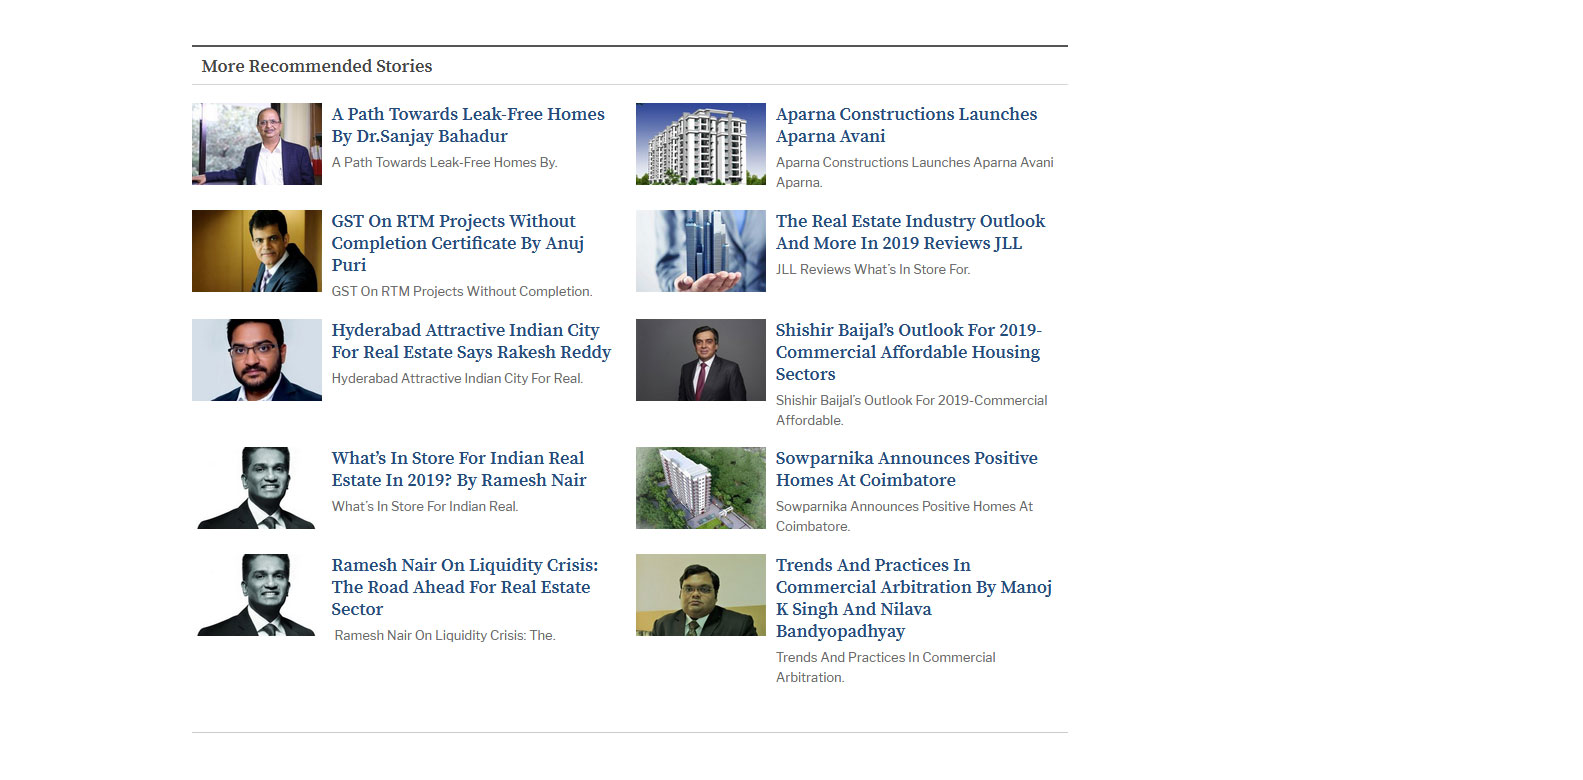Image resolution: width=1583 pixels, height=780 pixels.
Task: Click the Shishir Baijal portrait thumbnail
Action: click(x=701, y=360)
